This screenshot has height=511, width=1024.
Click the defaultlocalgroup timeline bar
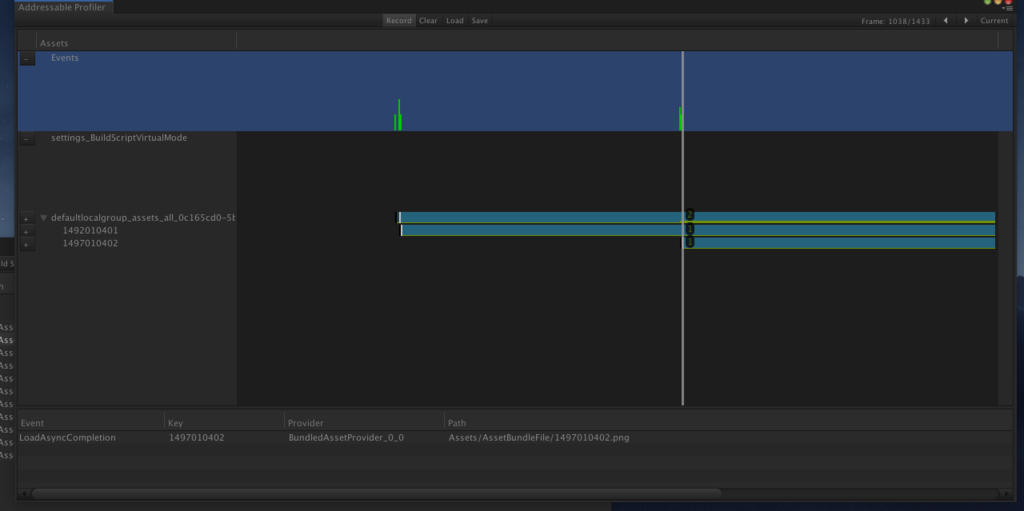click(696, 218)
